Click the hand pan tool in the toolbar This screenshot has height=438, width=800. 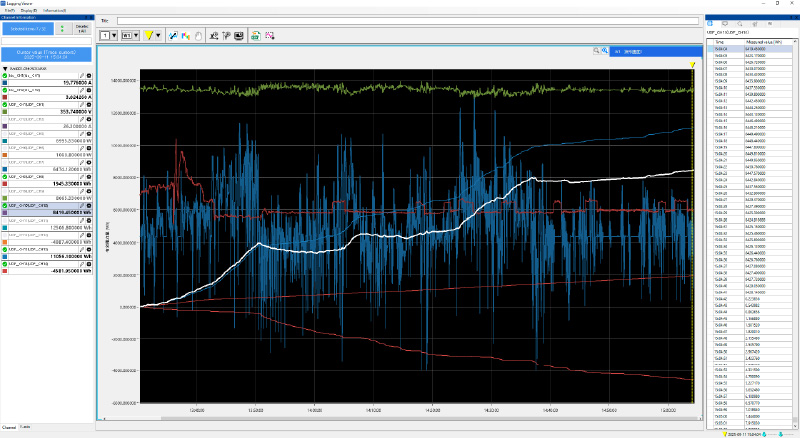pos(199,35)
